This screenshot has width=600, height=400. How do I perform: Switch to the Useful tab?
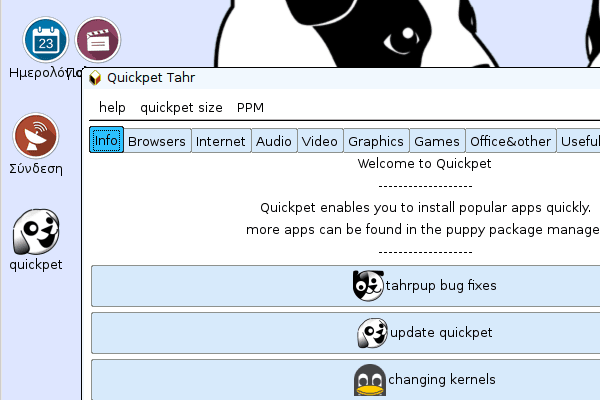coord(579,141)
